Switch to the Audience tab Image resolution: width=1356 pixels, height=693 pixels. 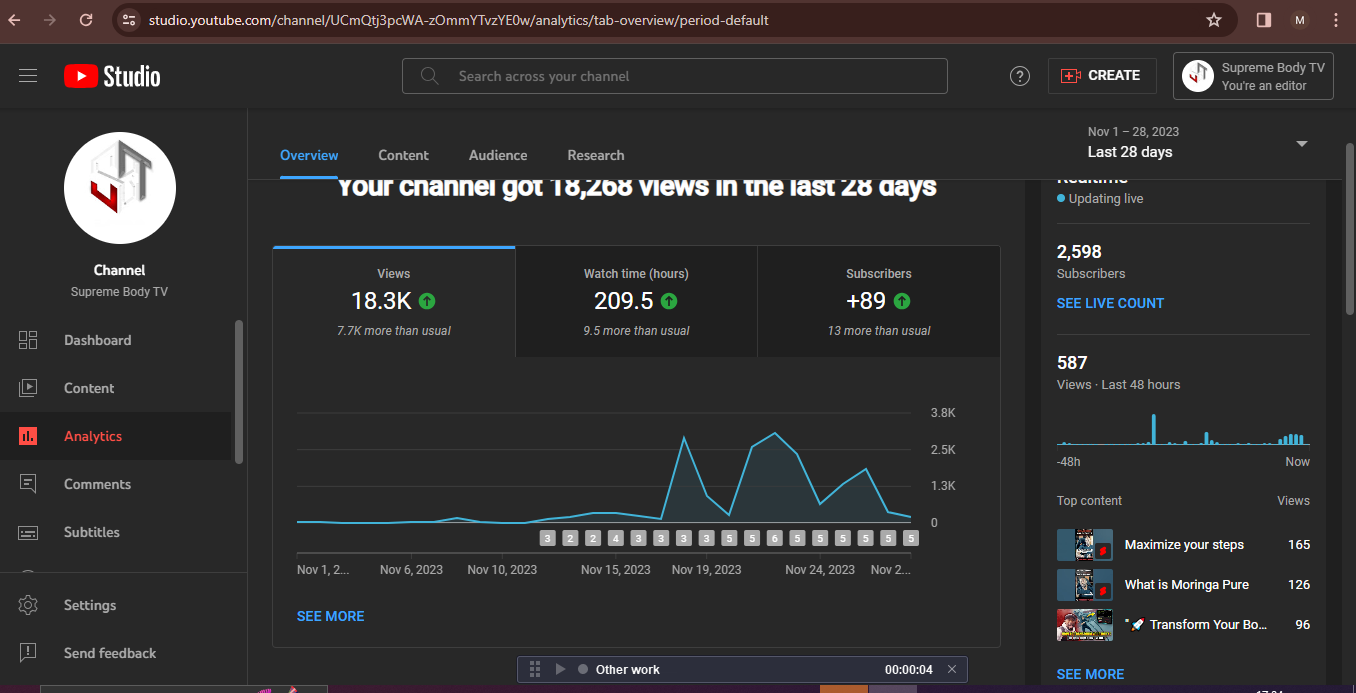click(x=498, y=155)
